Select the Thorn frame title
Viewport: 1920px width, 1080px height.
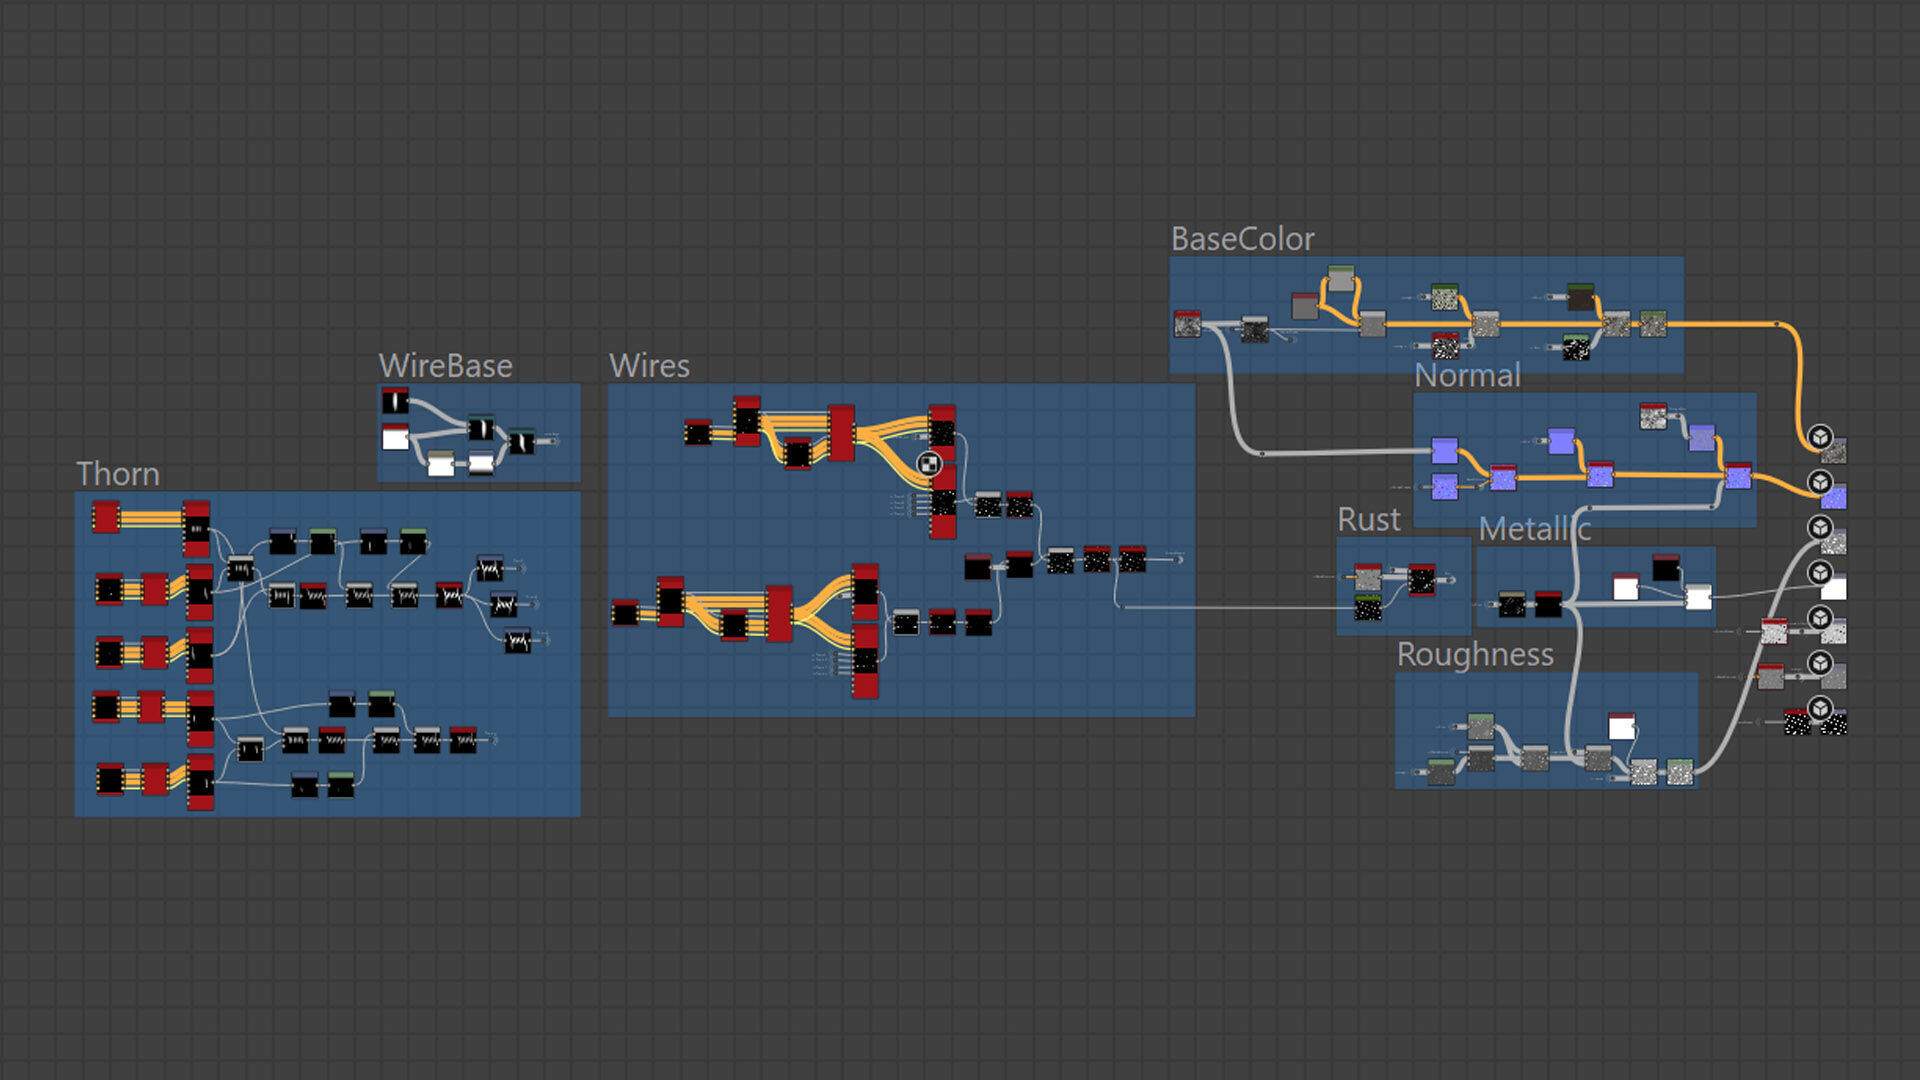pos(118,474)
